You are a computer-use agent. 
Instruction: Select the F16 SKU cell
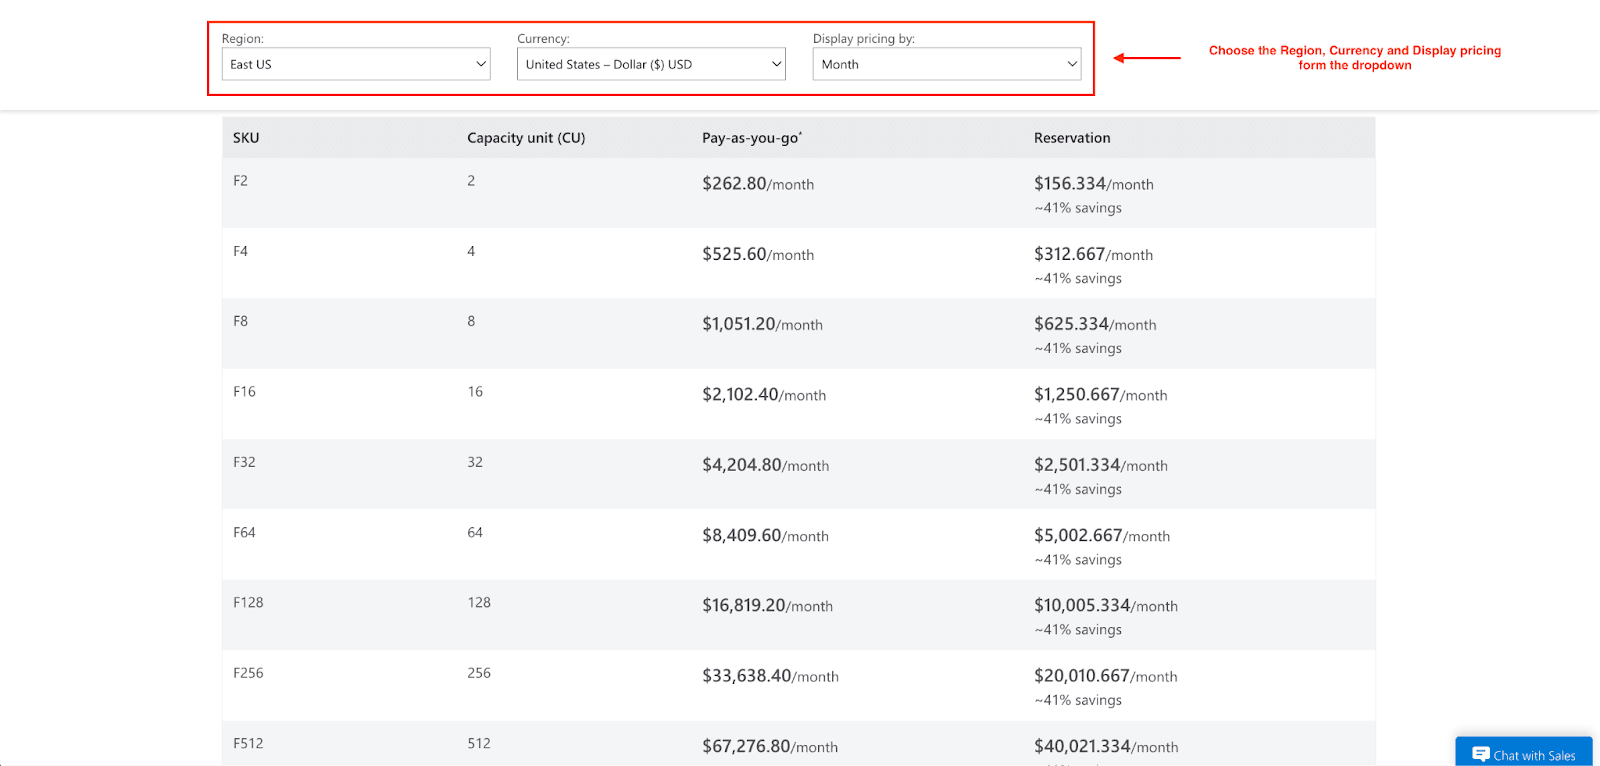[244, 392]
